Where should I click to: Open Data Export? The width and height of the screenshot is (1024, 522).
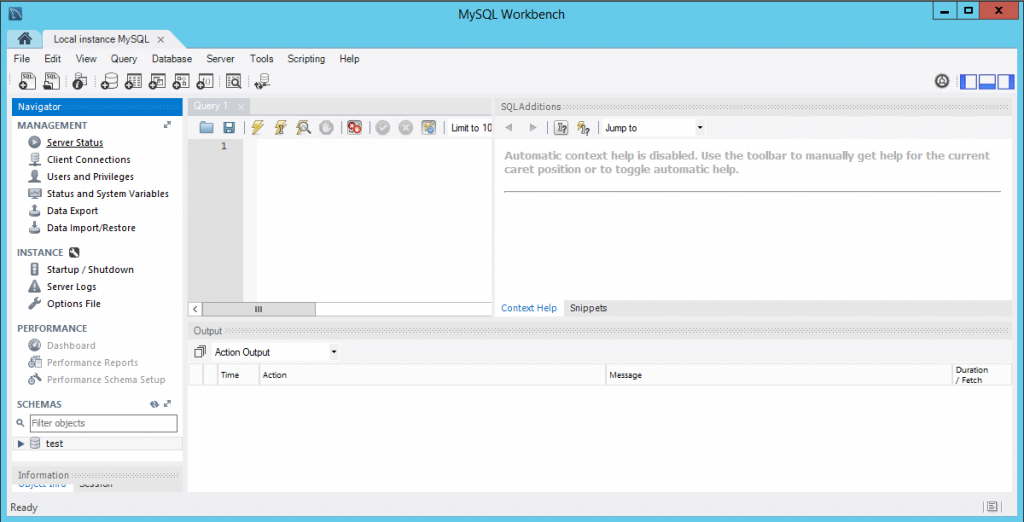coord(72,210)
